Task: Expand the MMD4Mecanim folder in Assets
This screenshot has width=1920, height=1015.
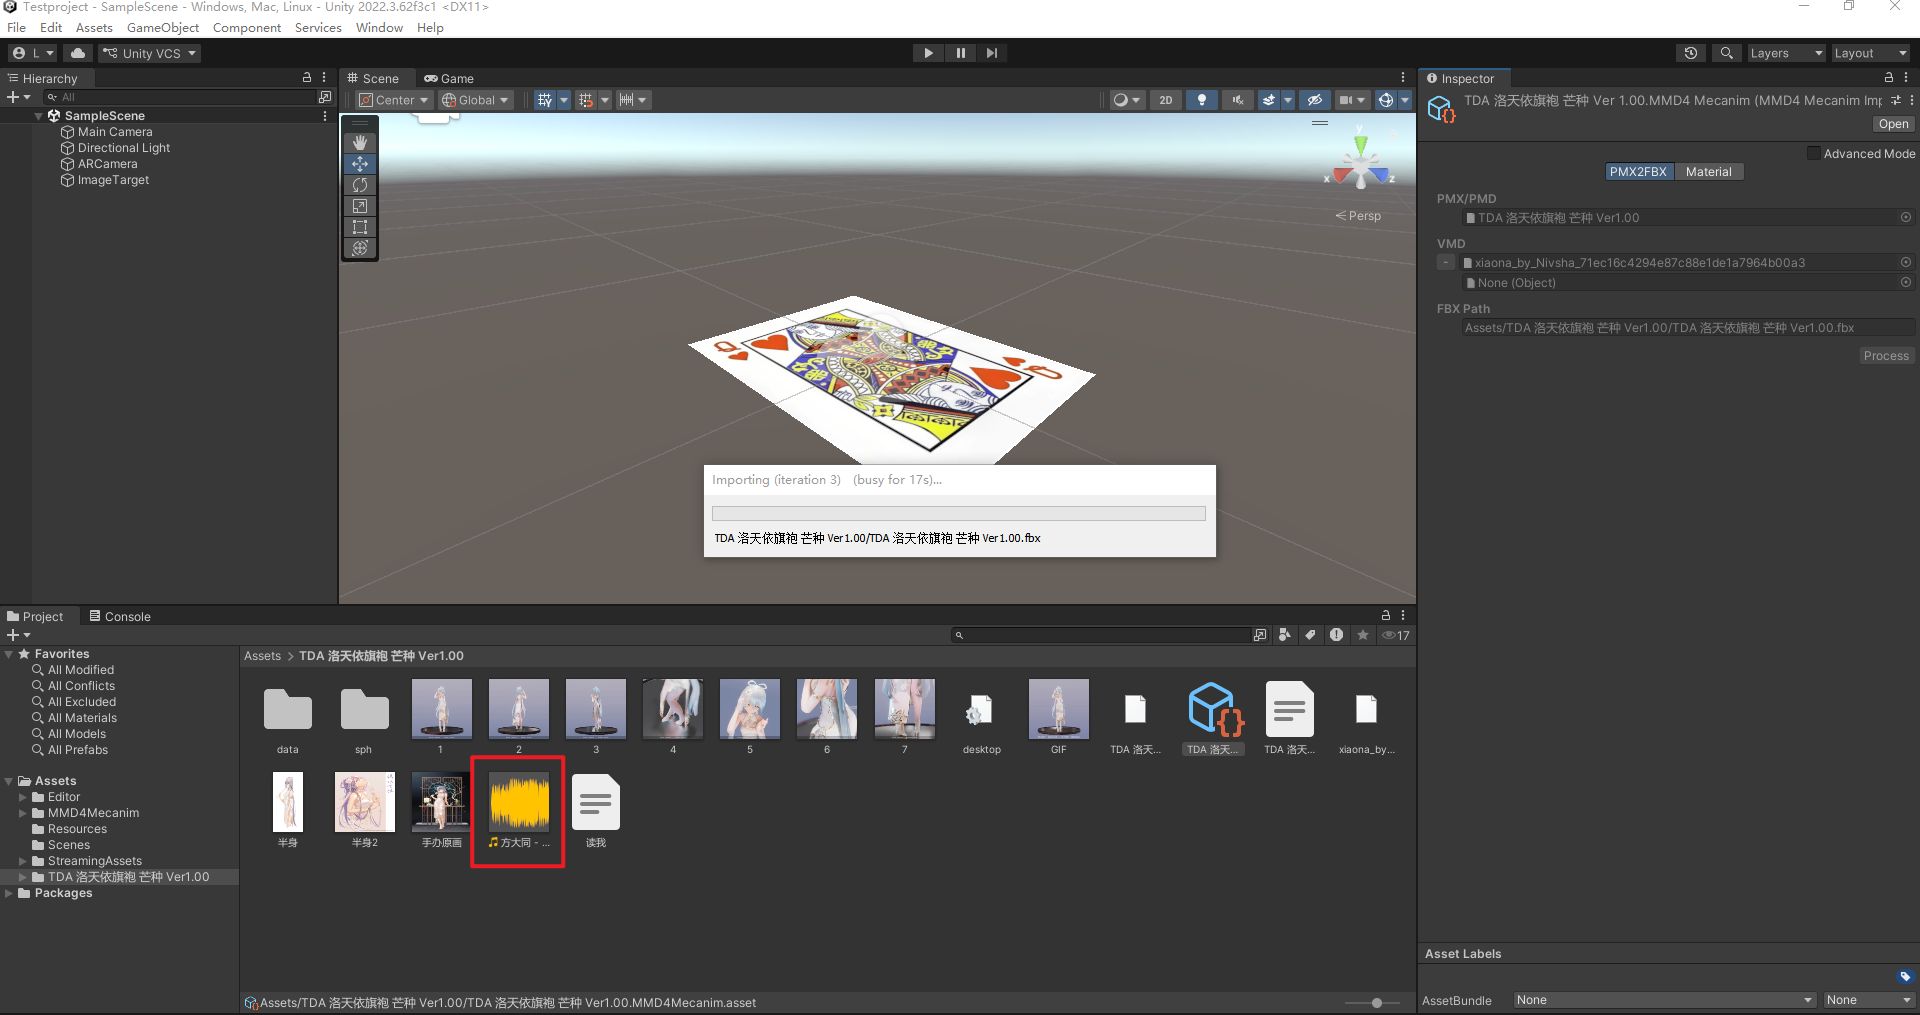Action: coord(23,813)
